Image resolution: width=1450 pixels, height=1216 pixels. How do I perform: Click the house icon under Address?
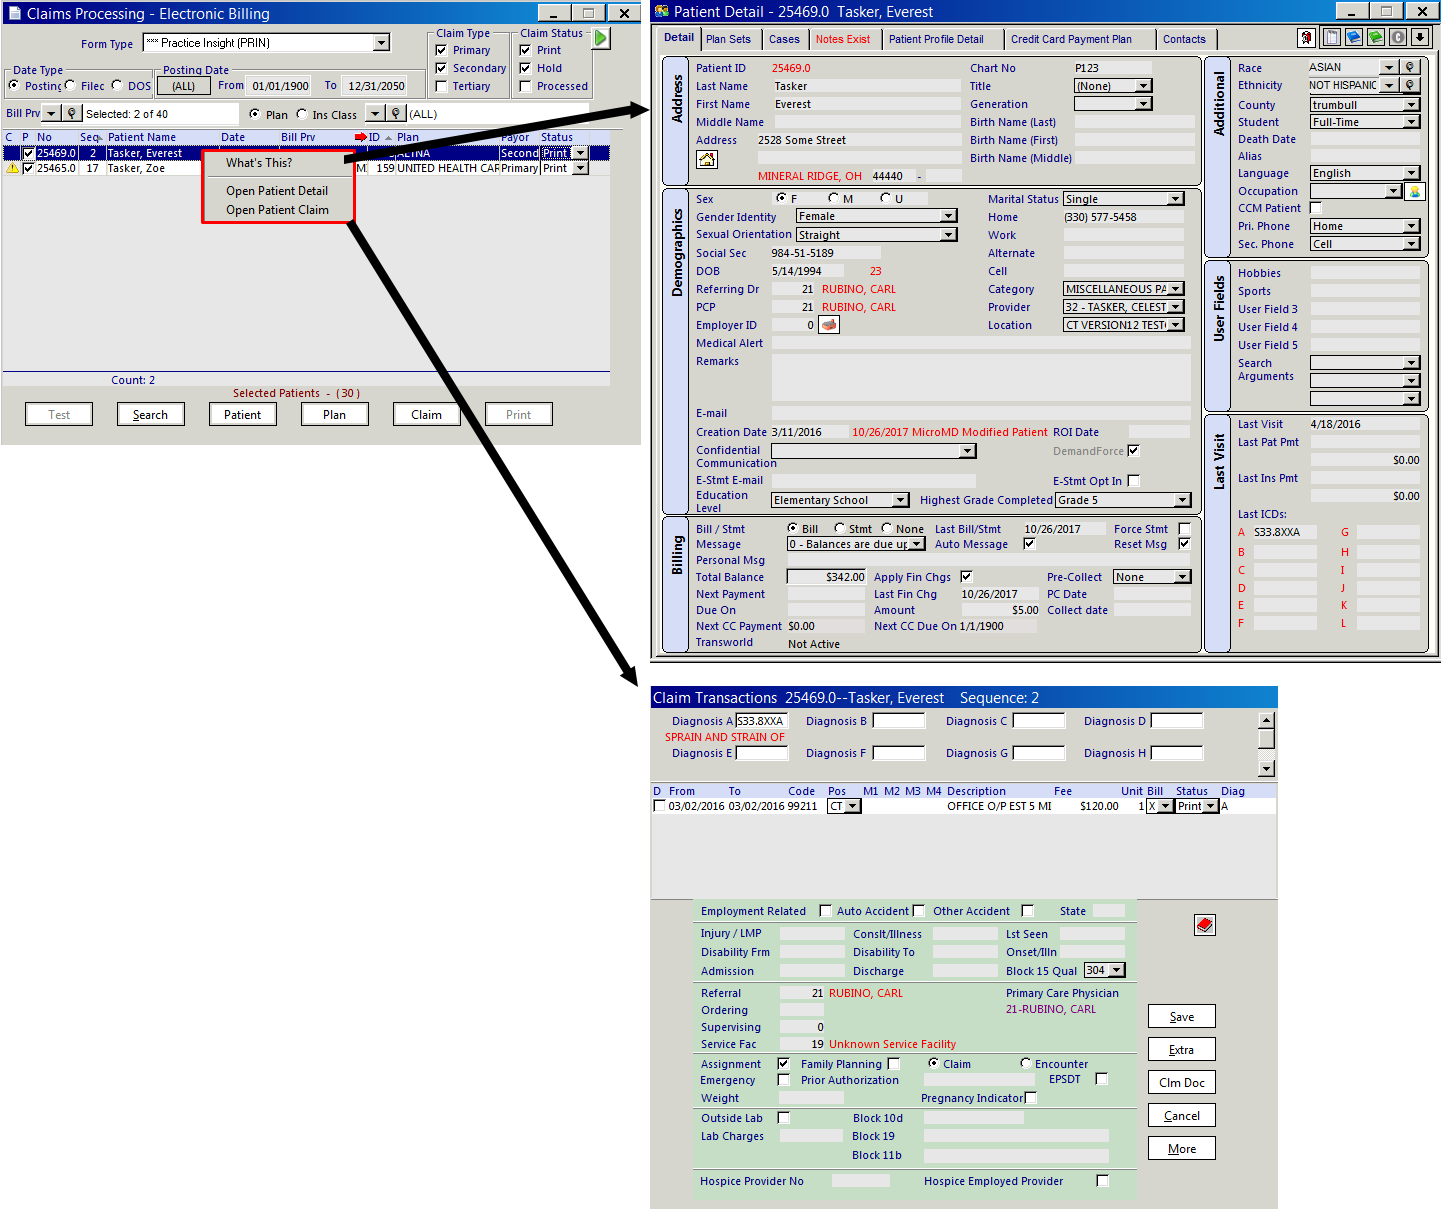pyautogui.click(x=707, y=160)
